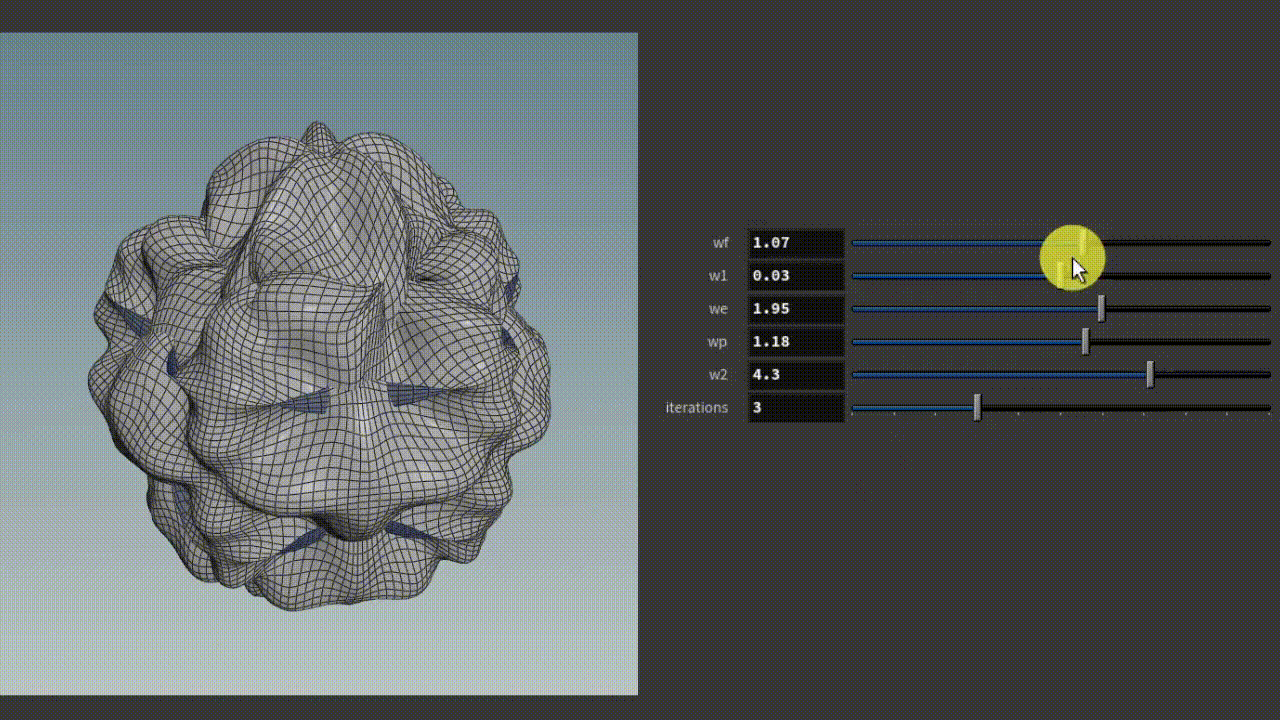Click the "wp" parameter label
The height and width of the screenshot is (720, 1280).
718,342
